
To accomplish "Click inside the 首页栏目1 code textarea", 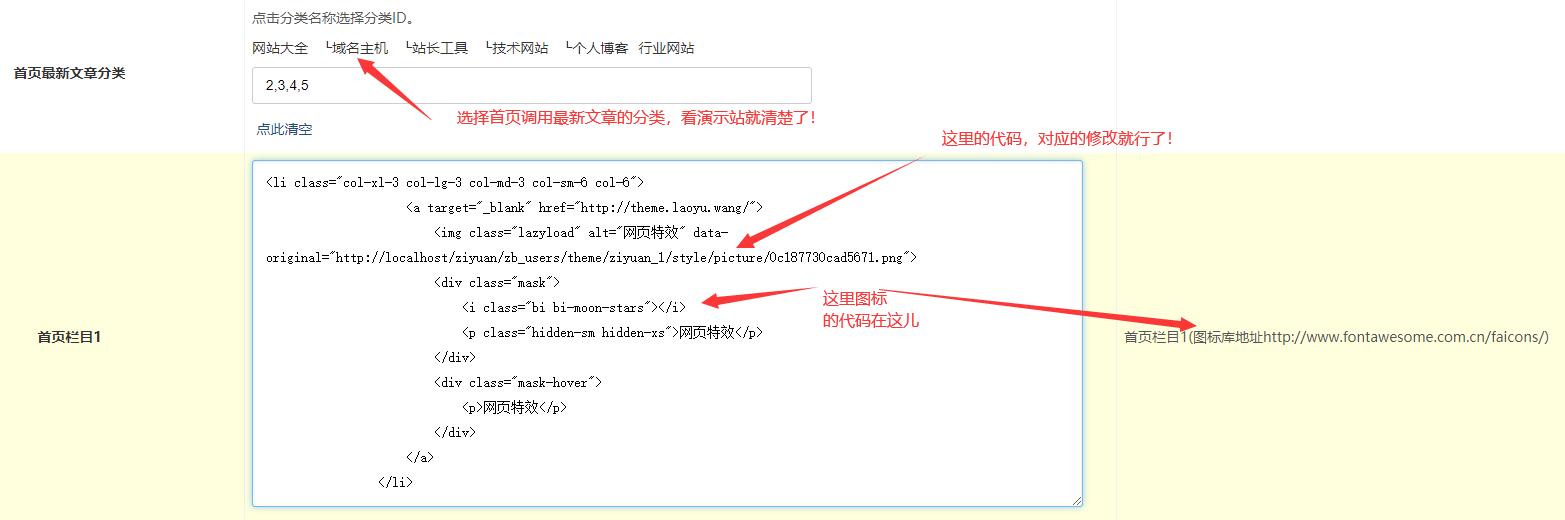I will point(667,333).
